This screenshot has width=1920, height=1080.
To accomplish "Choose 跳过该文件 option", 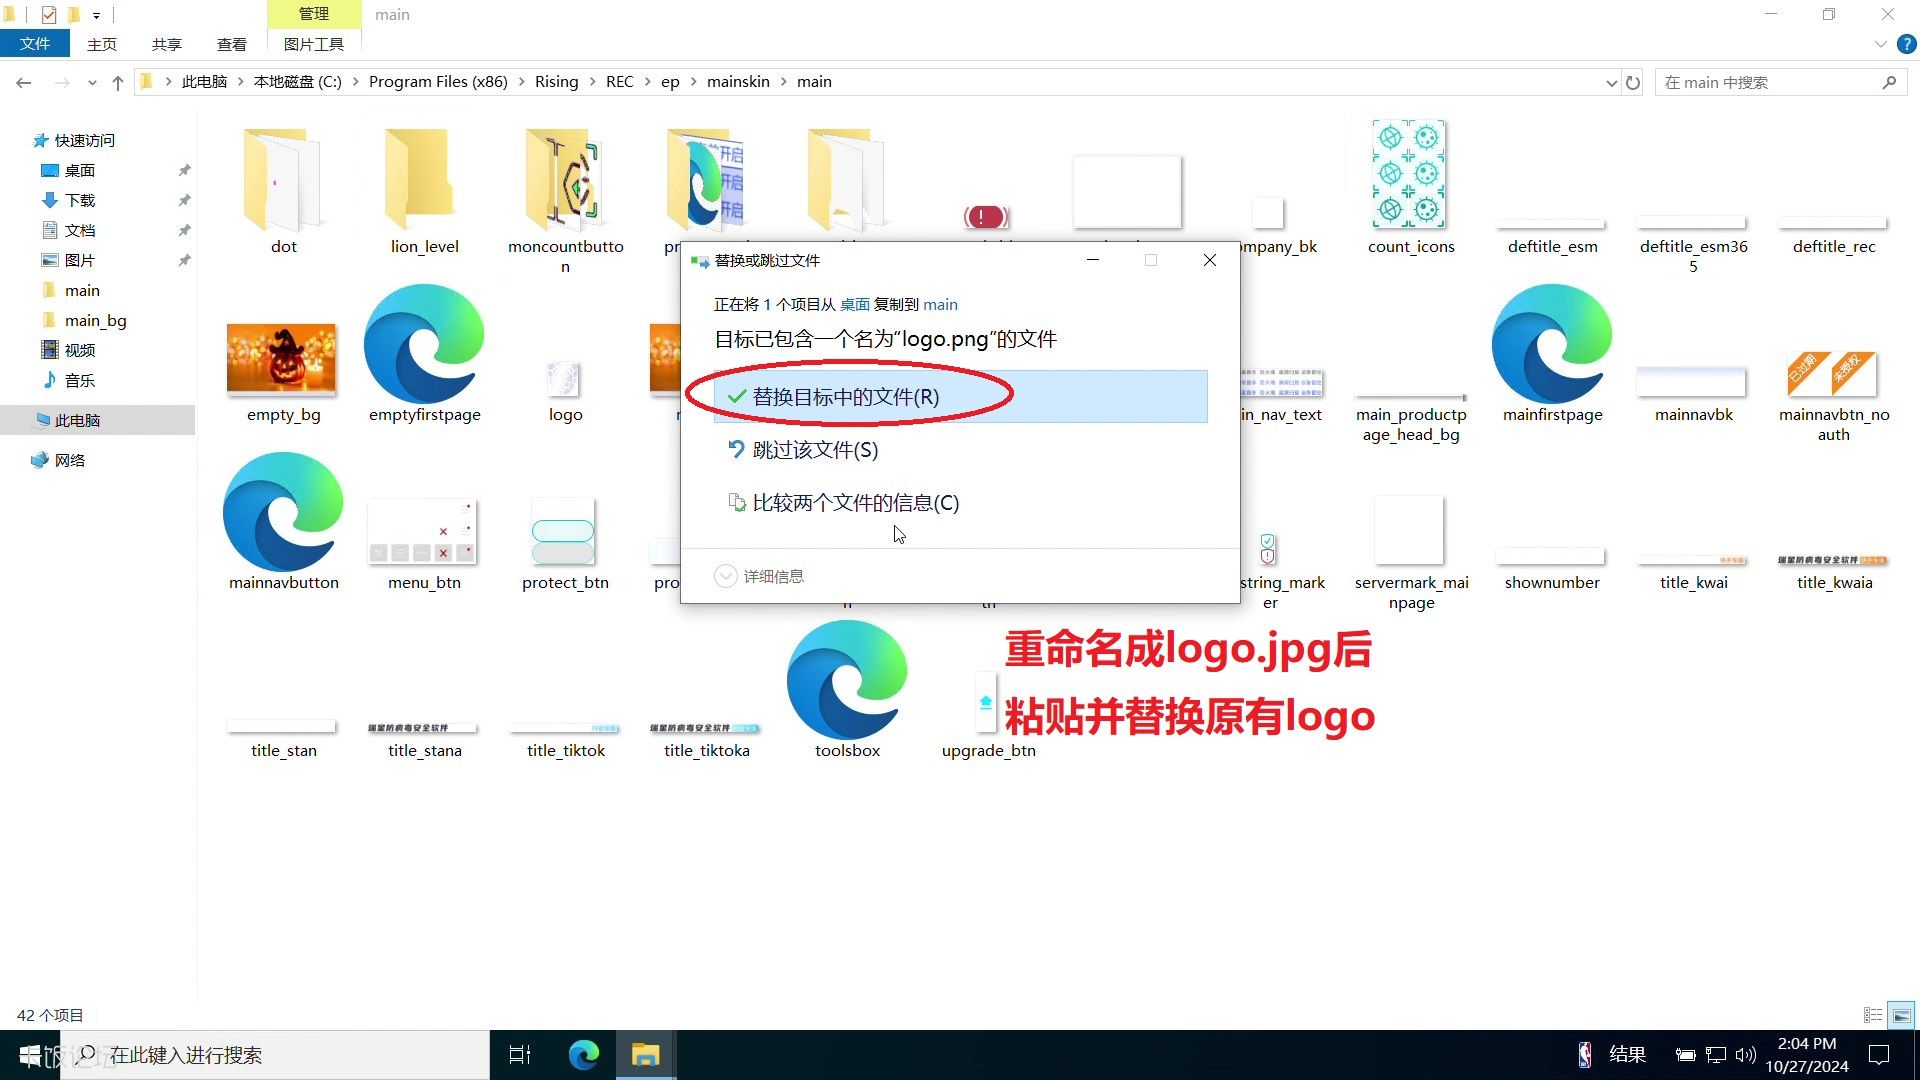I will pyautogui.click(x=961, y=450).
